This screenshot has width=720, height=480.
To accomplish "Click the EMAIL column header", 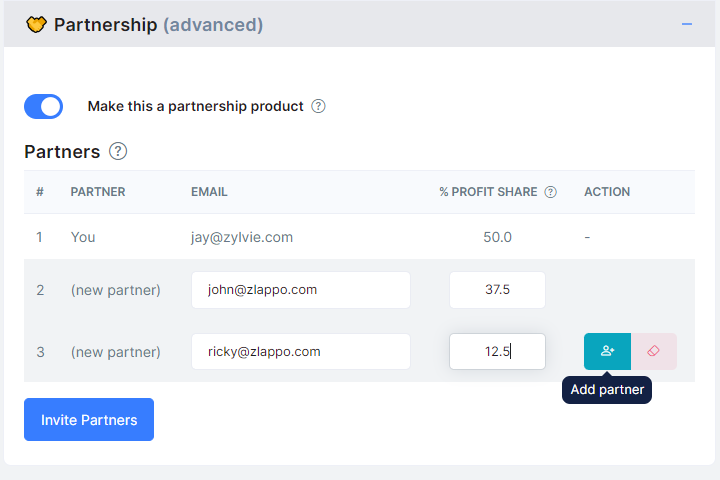I will 209,192.
